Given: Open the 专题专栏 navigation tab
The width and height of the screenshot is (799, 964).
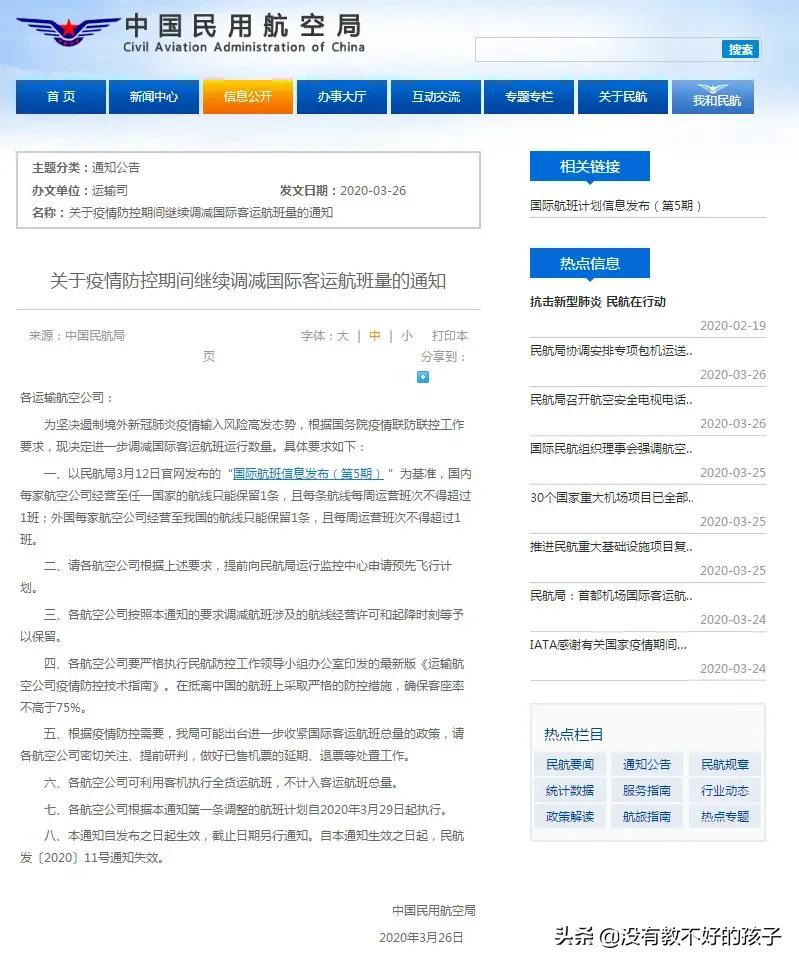Looking at the screenshot, I should pyautogui.click(x=529, y=97).
